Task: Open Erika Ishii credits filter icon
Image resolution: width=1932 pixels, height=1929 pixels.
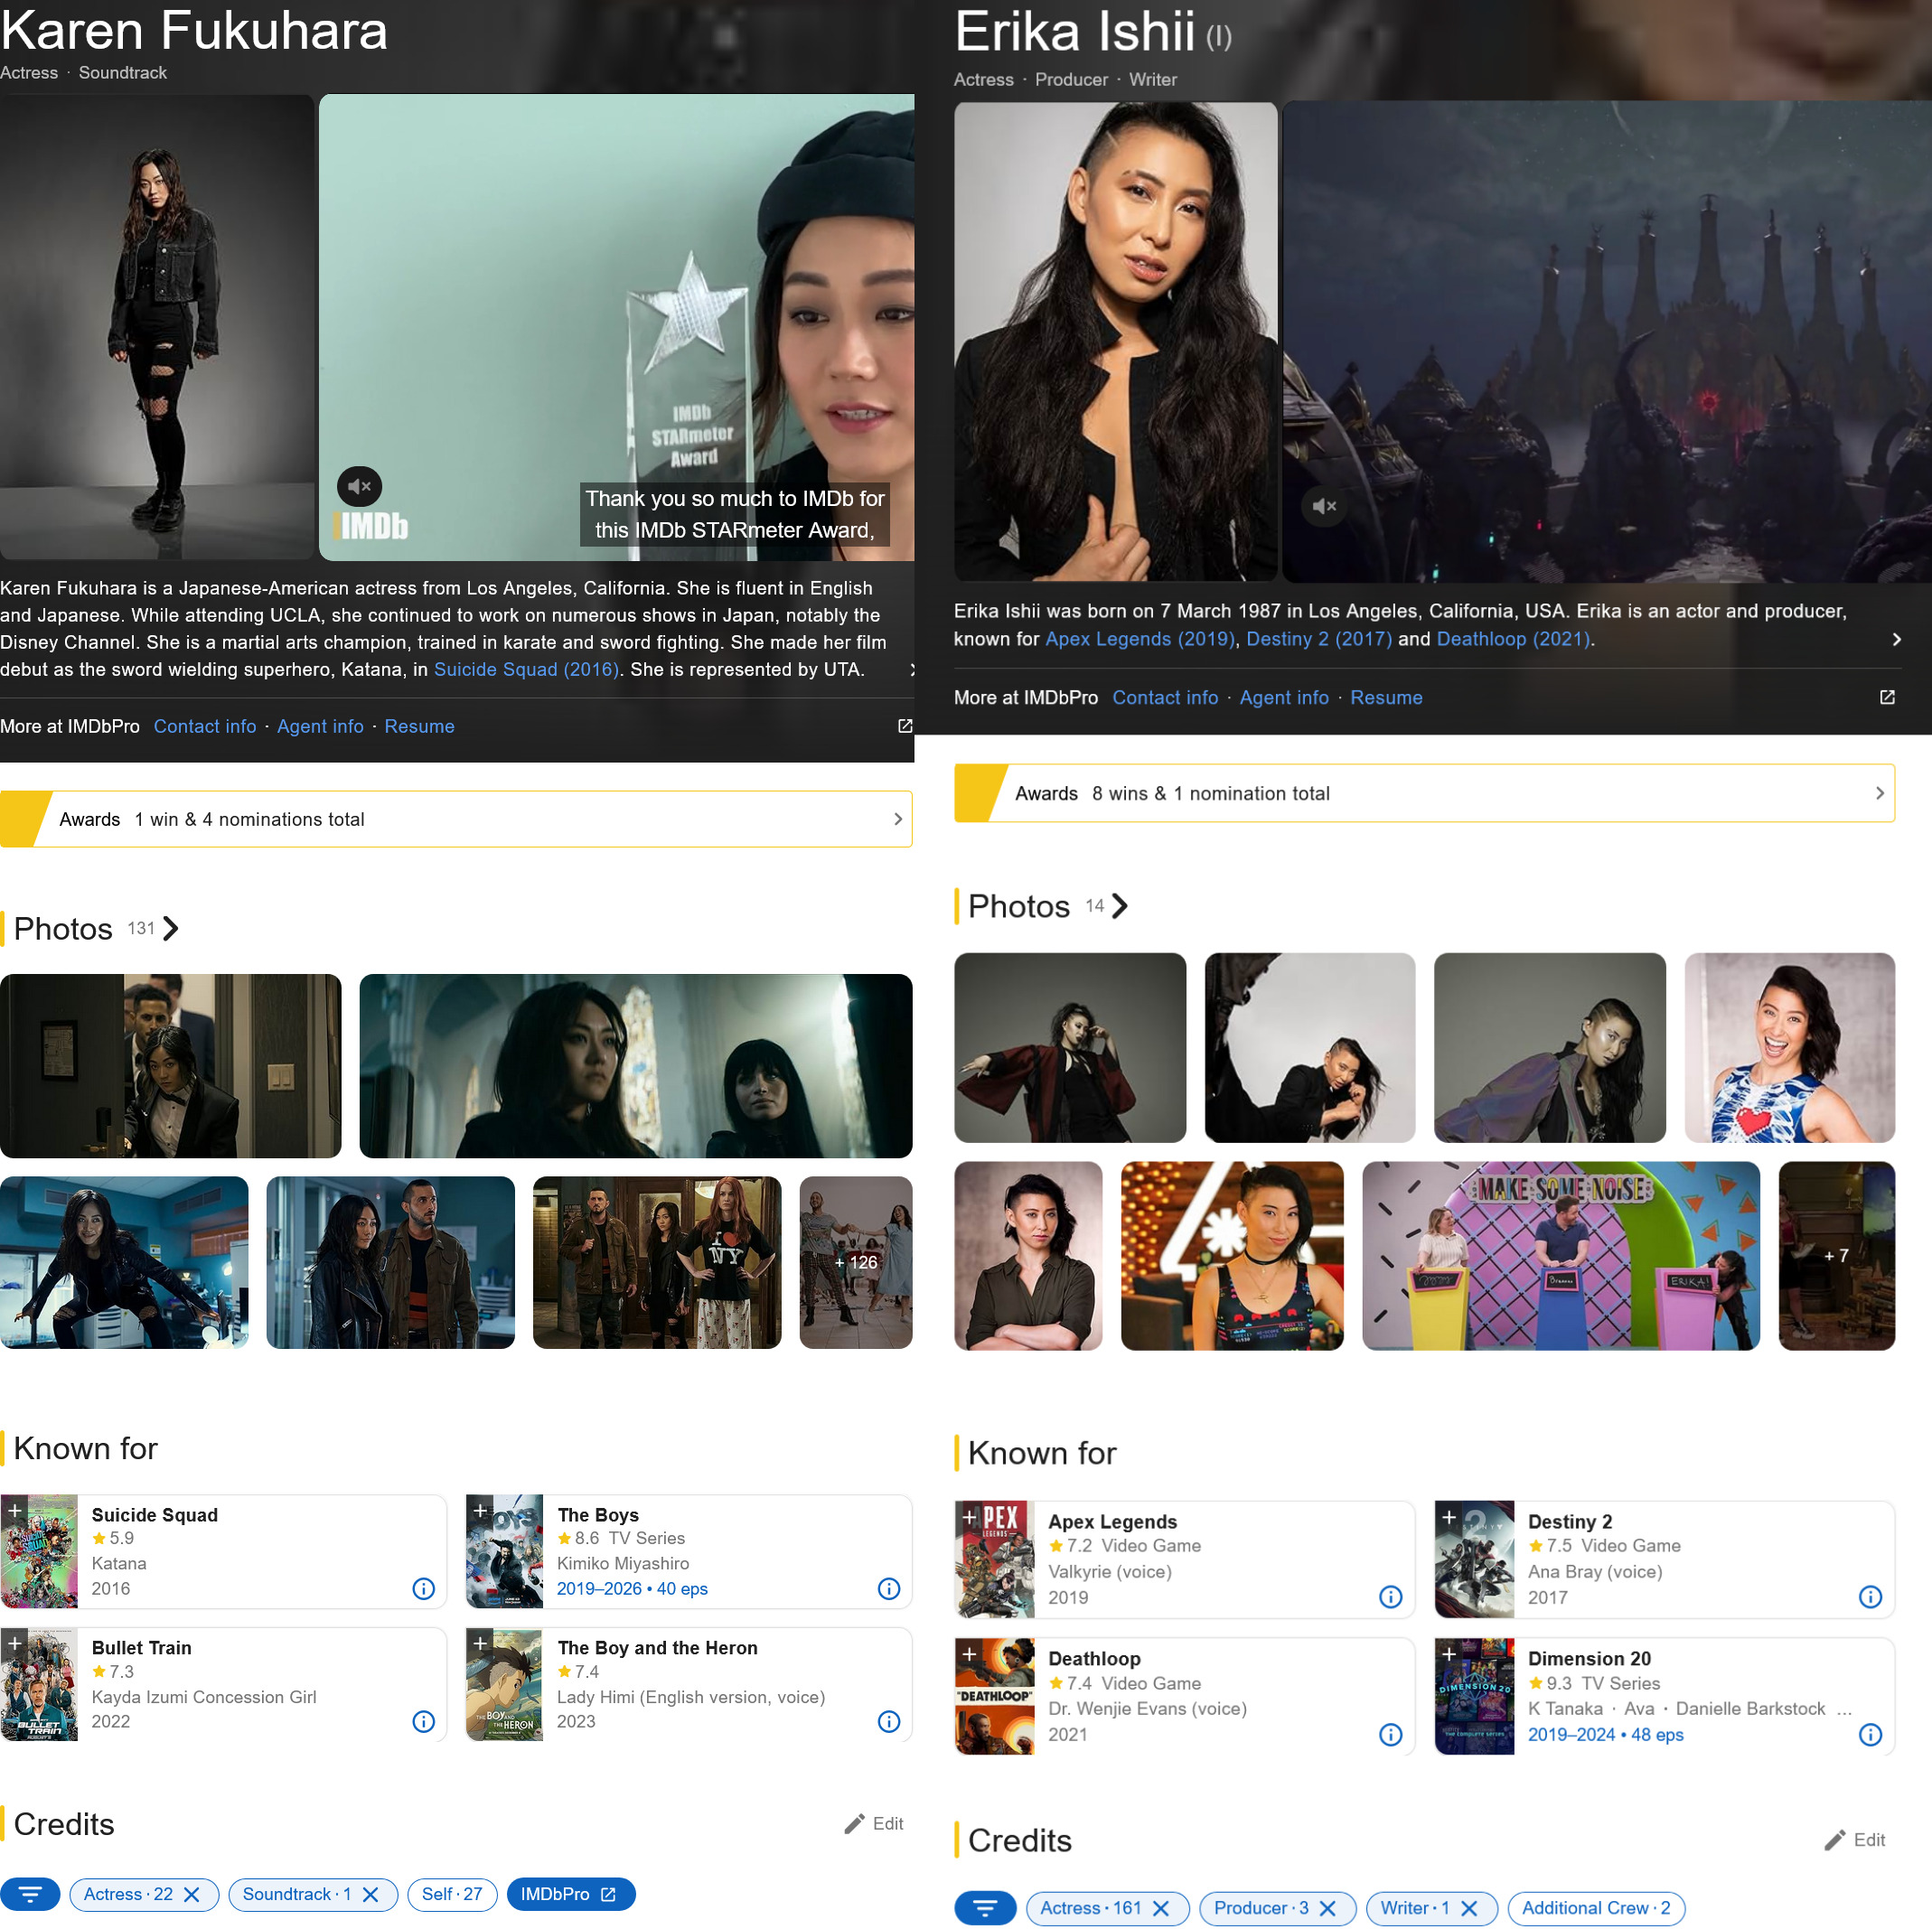Action: tap(985, 1907)
